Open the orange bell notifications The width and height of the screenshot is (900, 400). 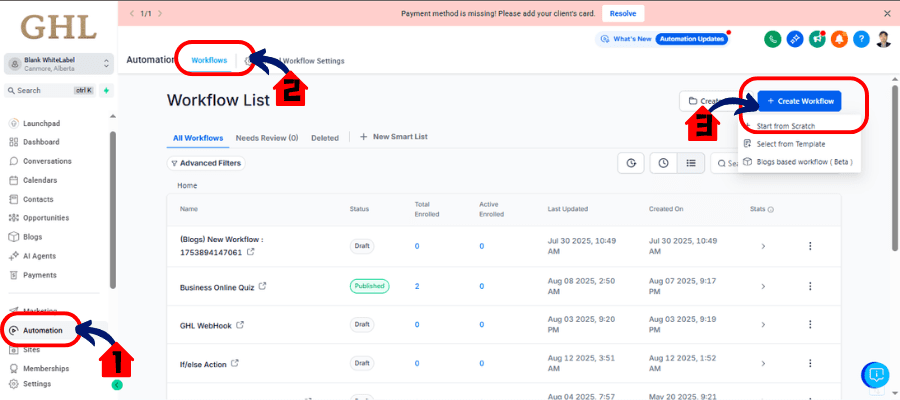pos(839,39)
